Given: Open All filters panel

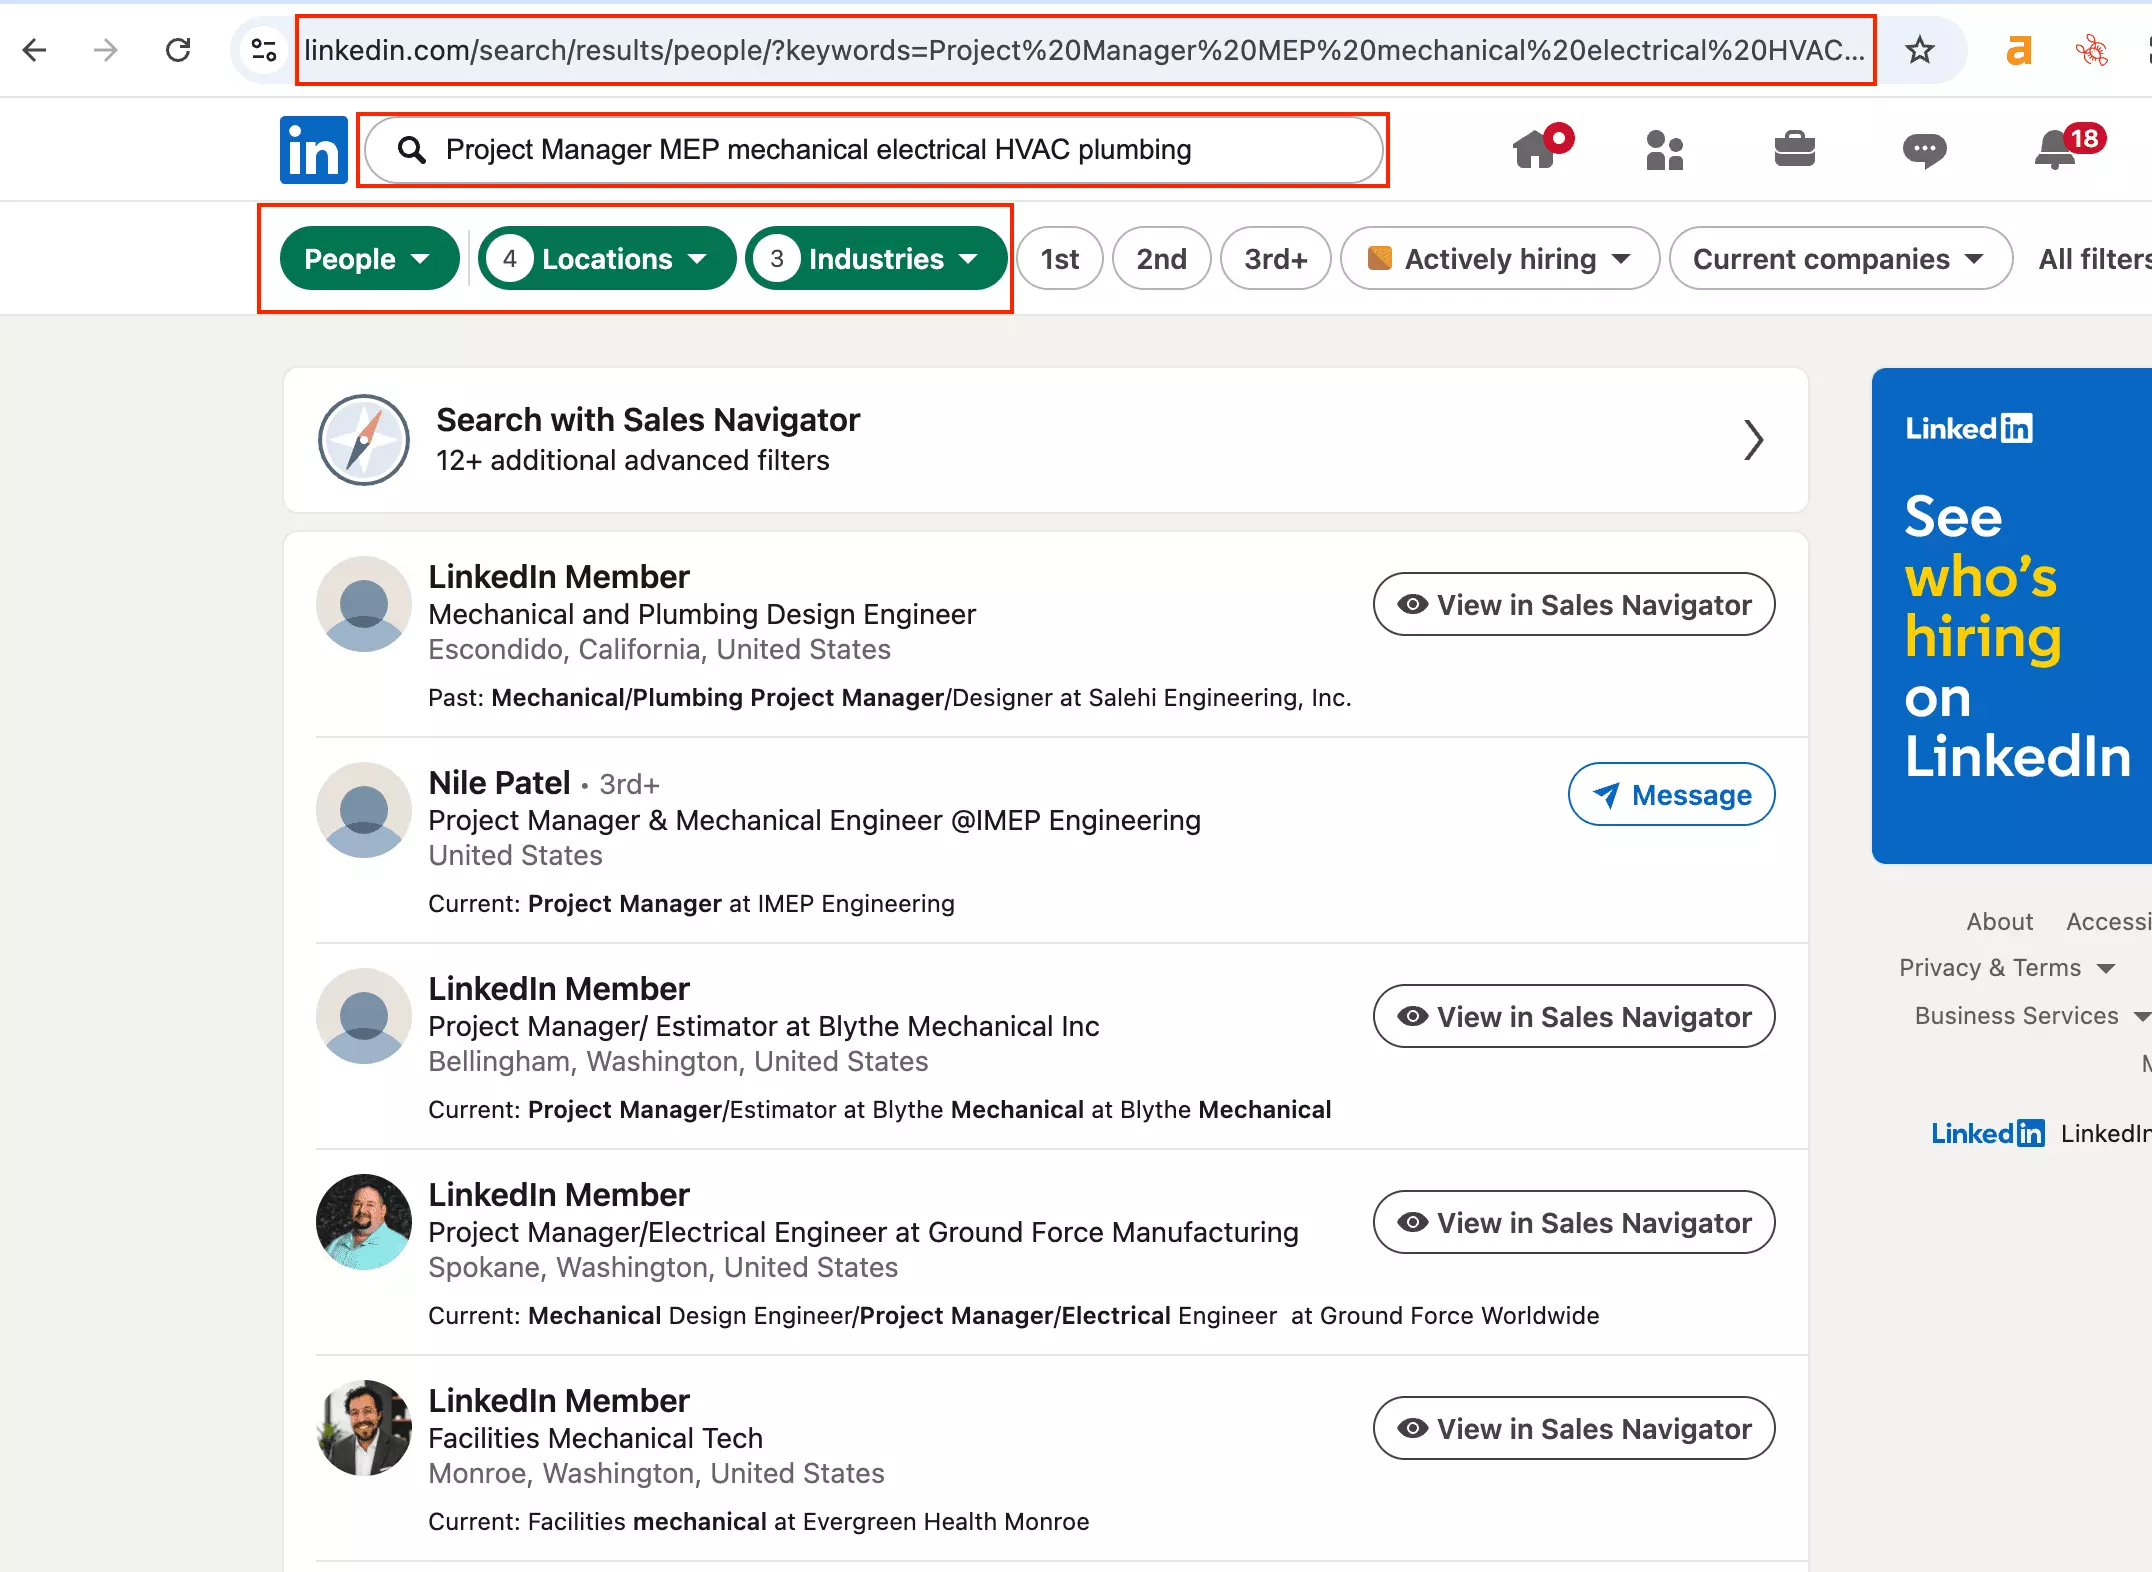Looking at the screenshot, I should point(2094,259).
